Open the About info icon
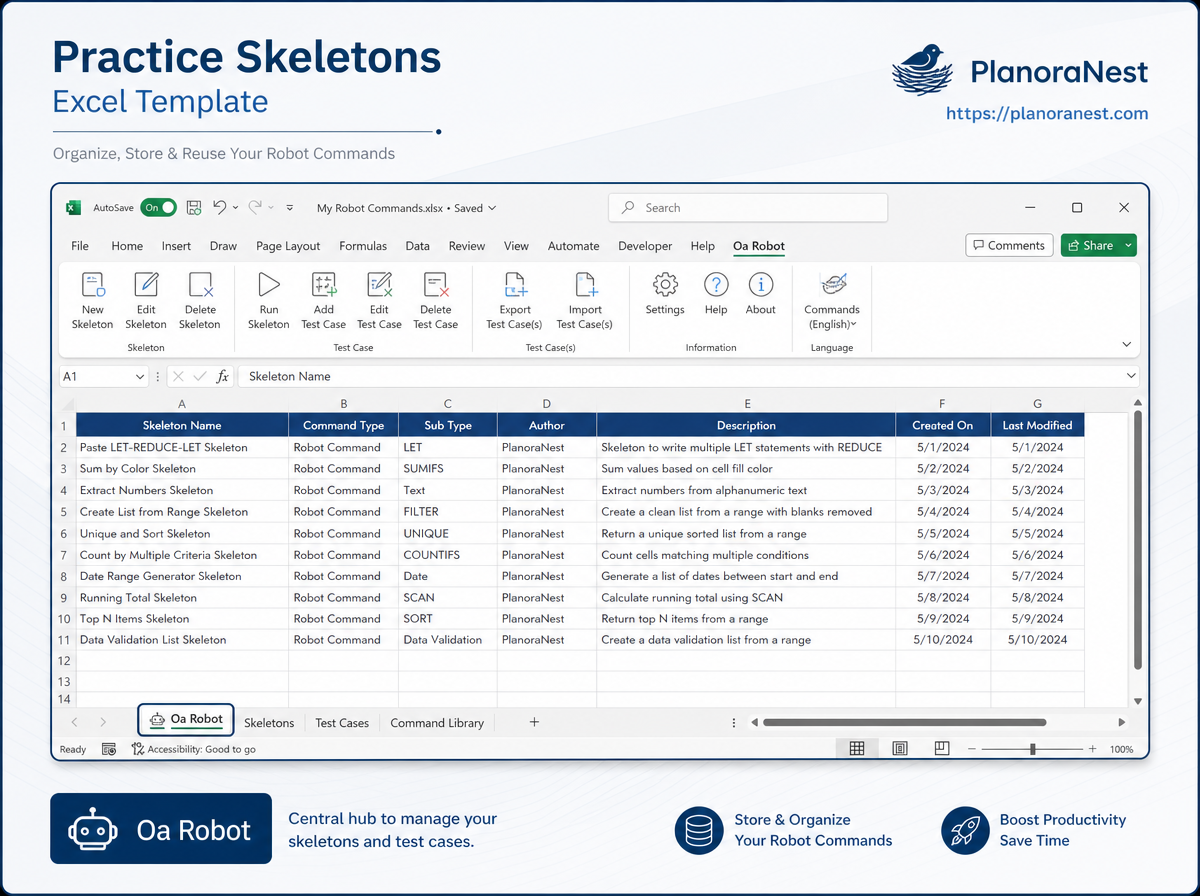This screenshot has width=1200, height=896. 761,285
